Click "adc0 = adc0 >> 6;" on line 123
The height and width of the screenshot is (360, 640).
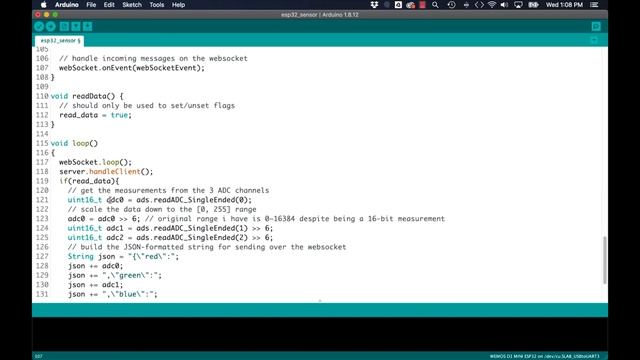tap(104, 219)
